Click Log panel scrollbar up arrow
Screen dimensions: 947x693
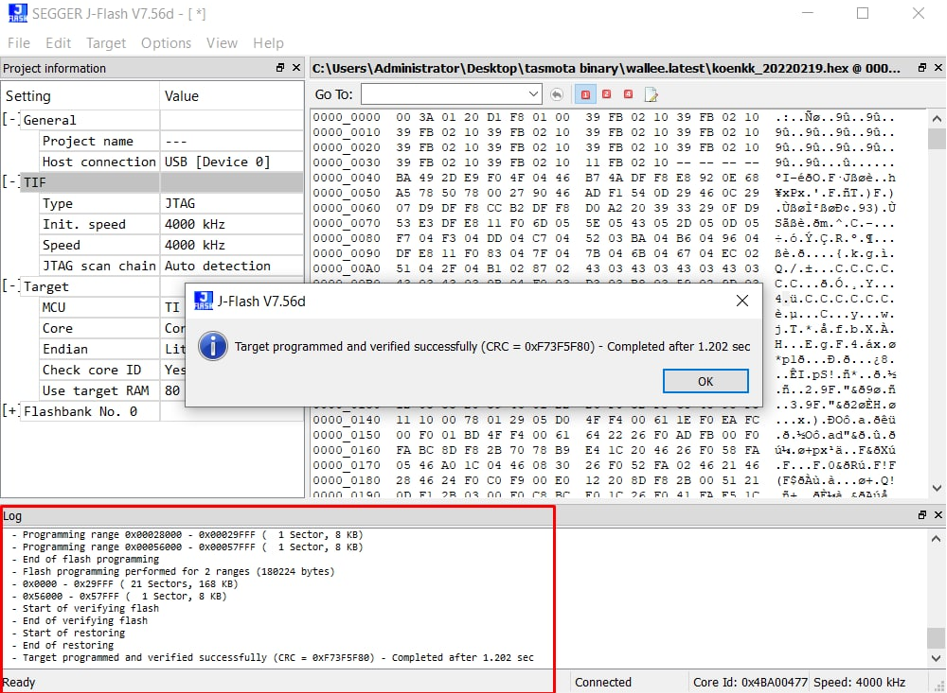pos(936,538)
